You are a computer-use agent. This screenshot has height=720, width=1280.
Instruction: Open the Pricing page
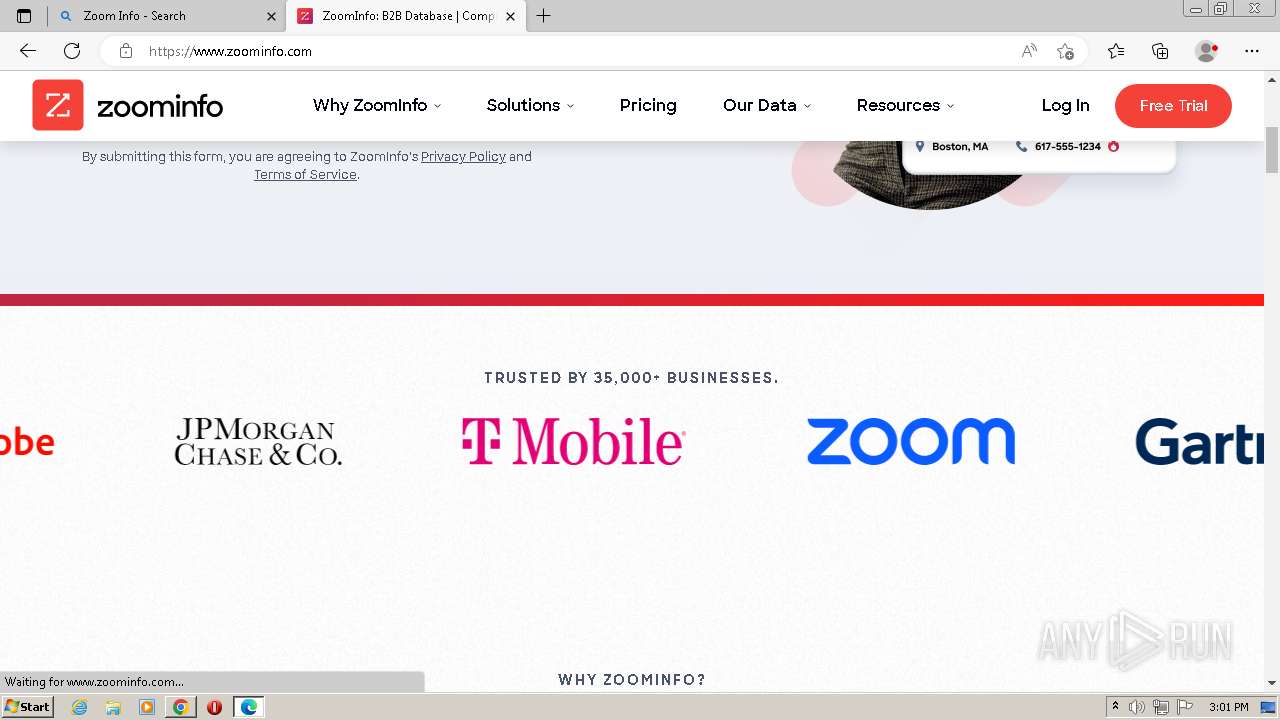(648, 105)
